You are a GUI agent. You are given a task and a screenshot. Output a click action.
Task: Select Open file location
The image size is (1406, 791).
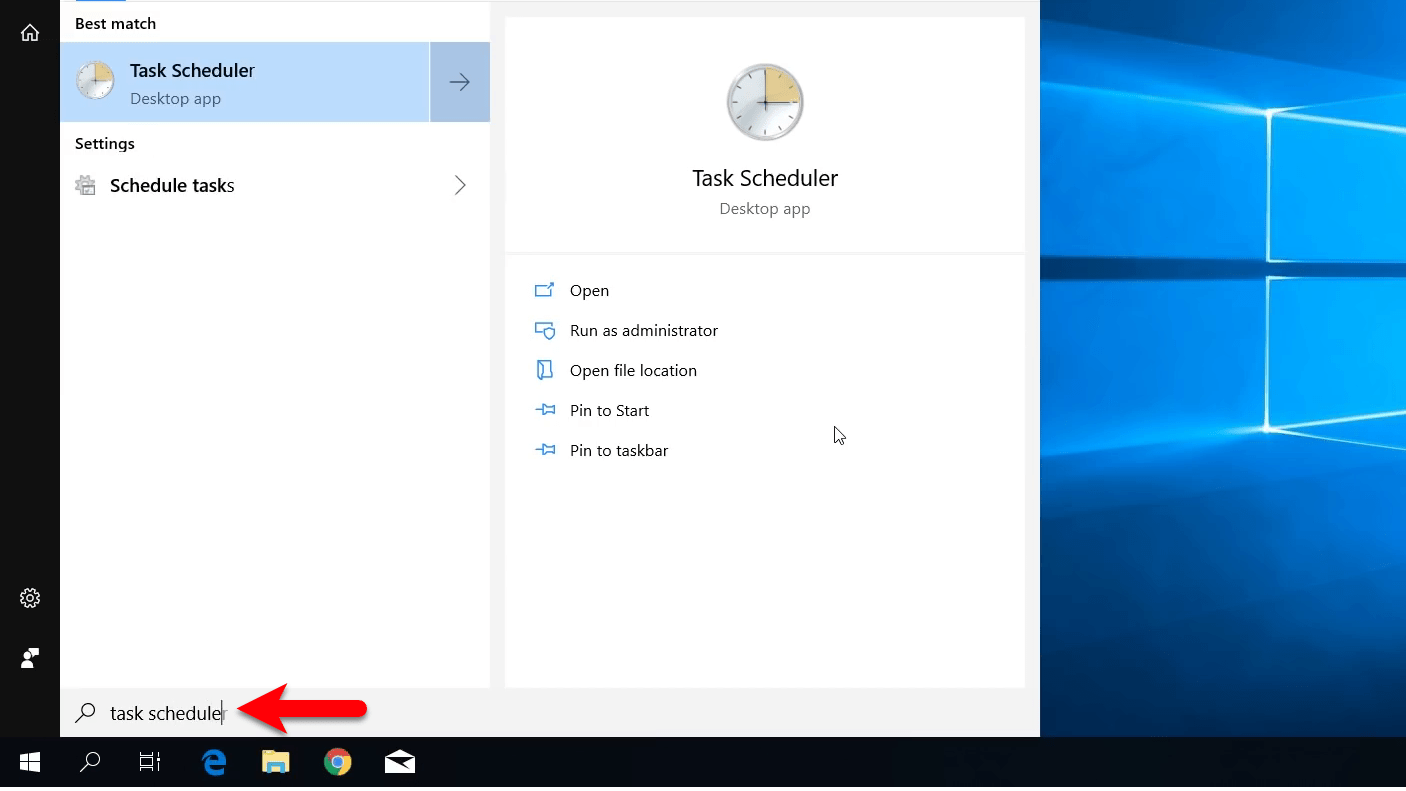(633, 371)
